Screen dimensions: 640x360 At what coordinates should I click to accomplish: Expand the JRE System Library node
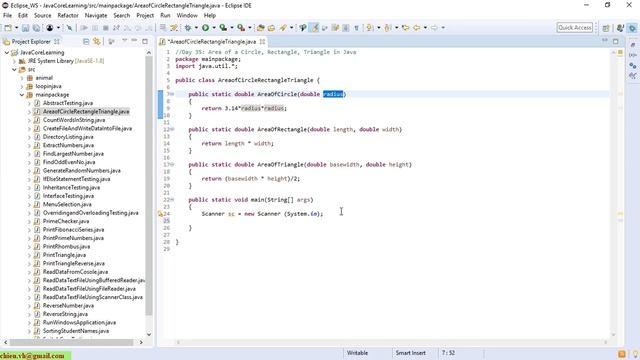point(14,61)
